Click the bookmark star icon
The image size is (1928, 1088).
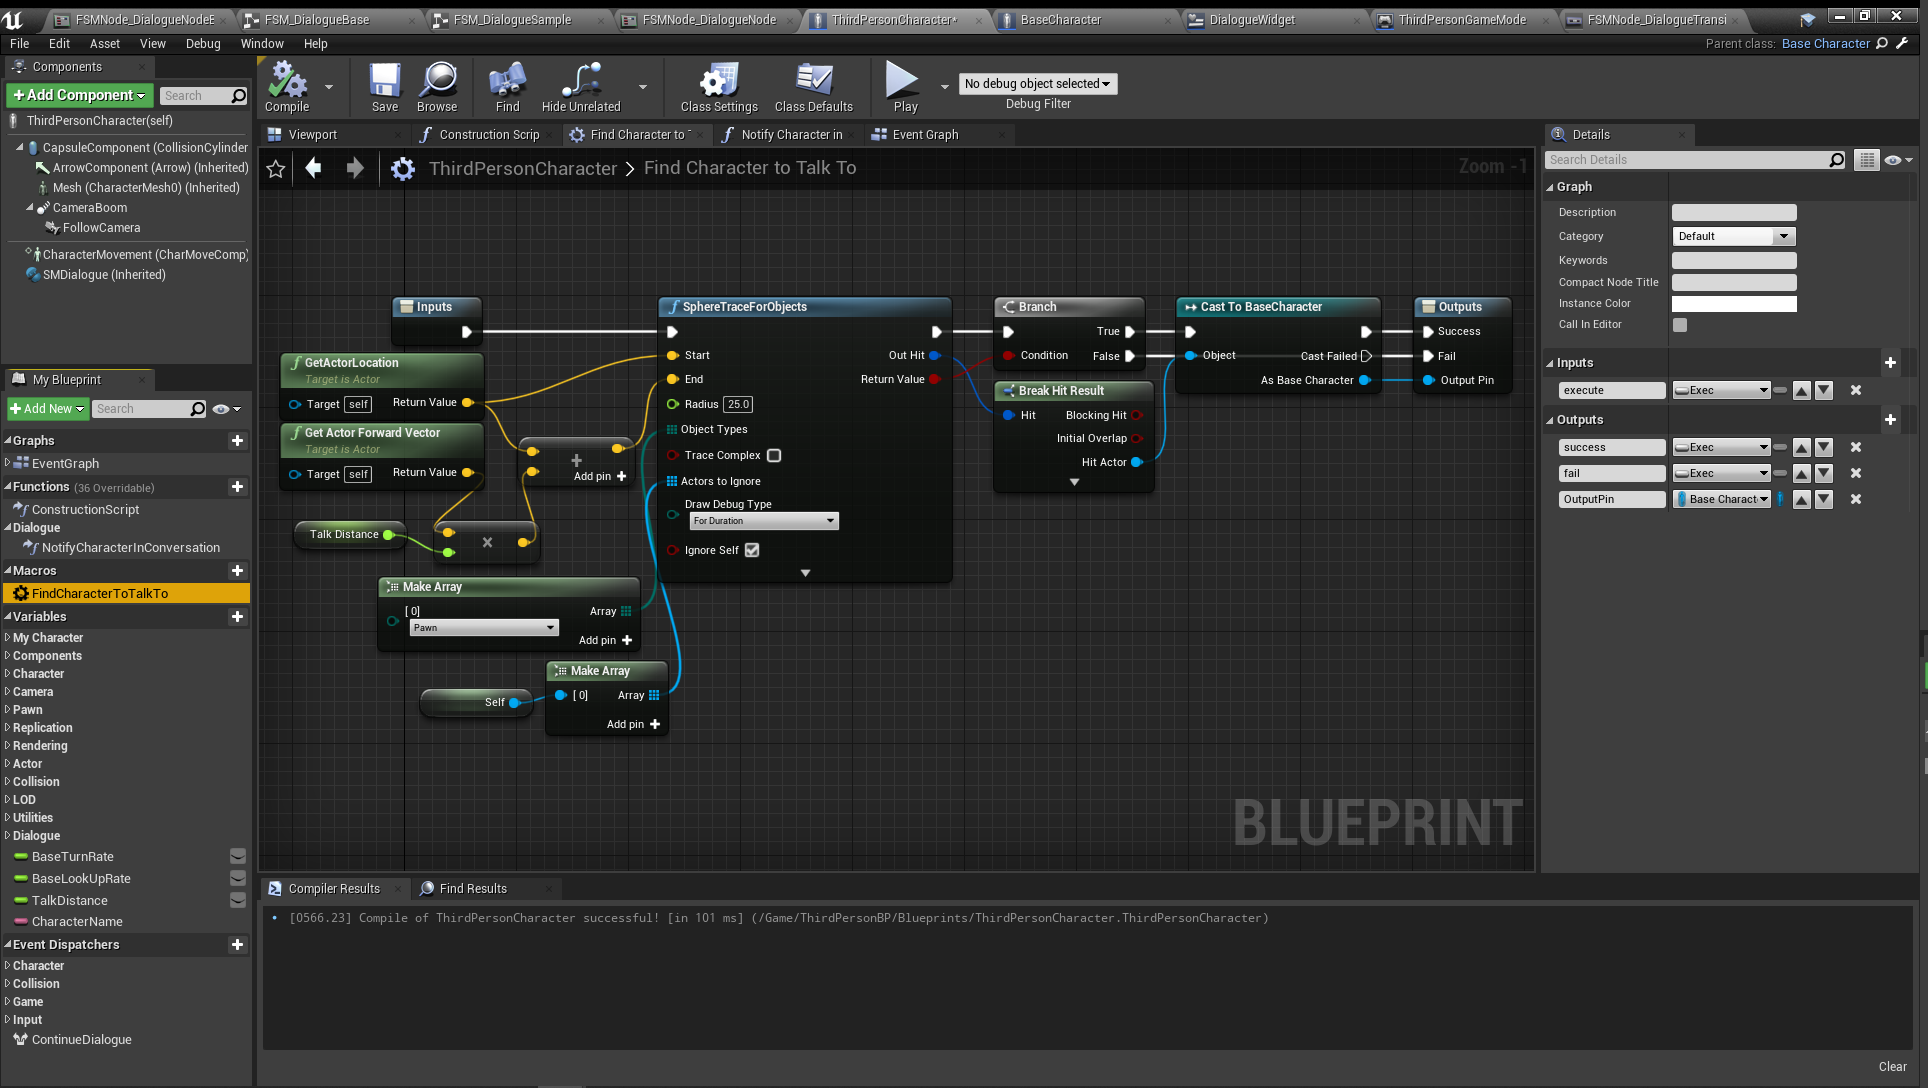click(x=276, y=169)
